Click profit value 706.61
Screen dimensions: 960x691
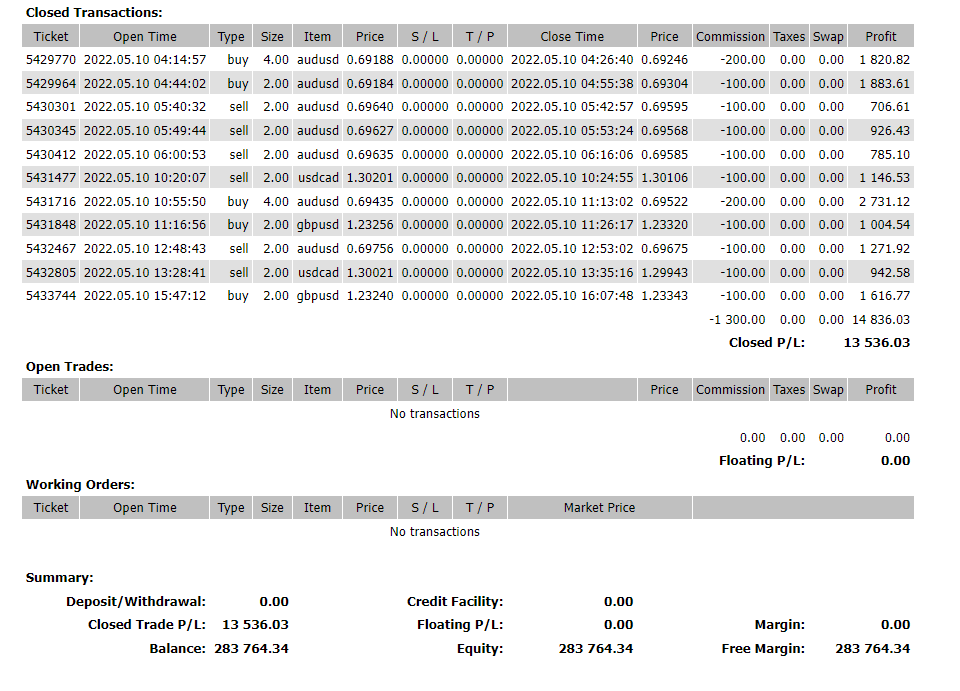tap(890, 106)
